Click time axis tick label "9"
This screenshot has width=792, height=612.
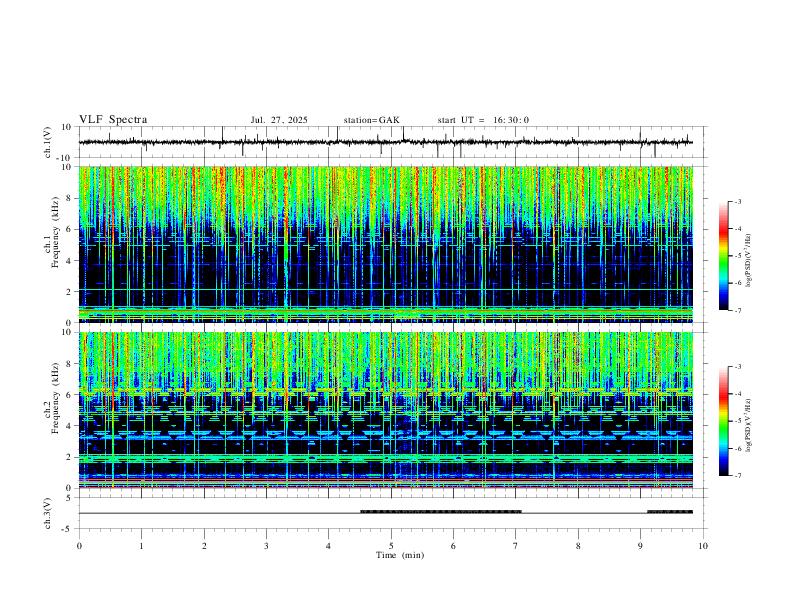pos(640,546)
